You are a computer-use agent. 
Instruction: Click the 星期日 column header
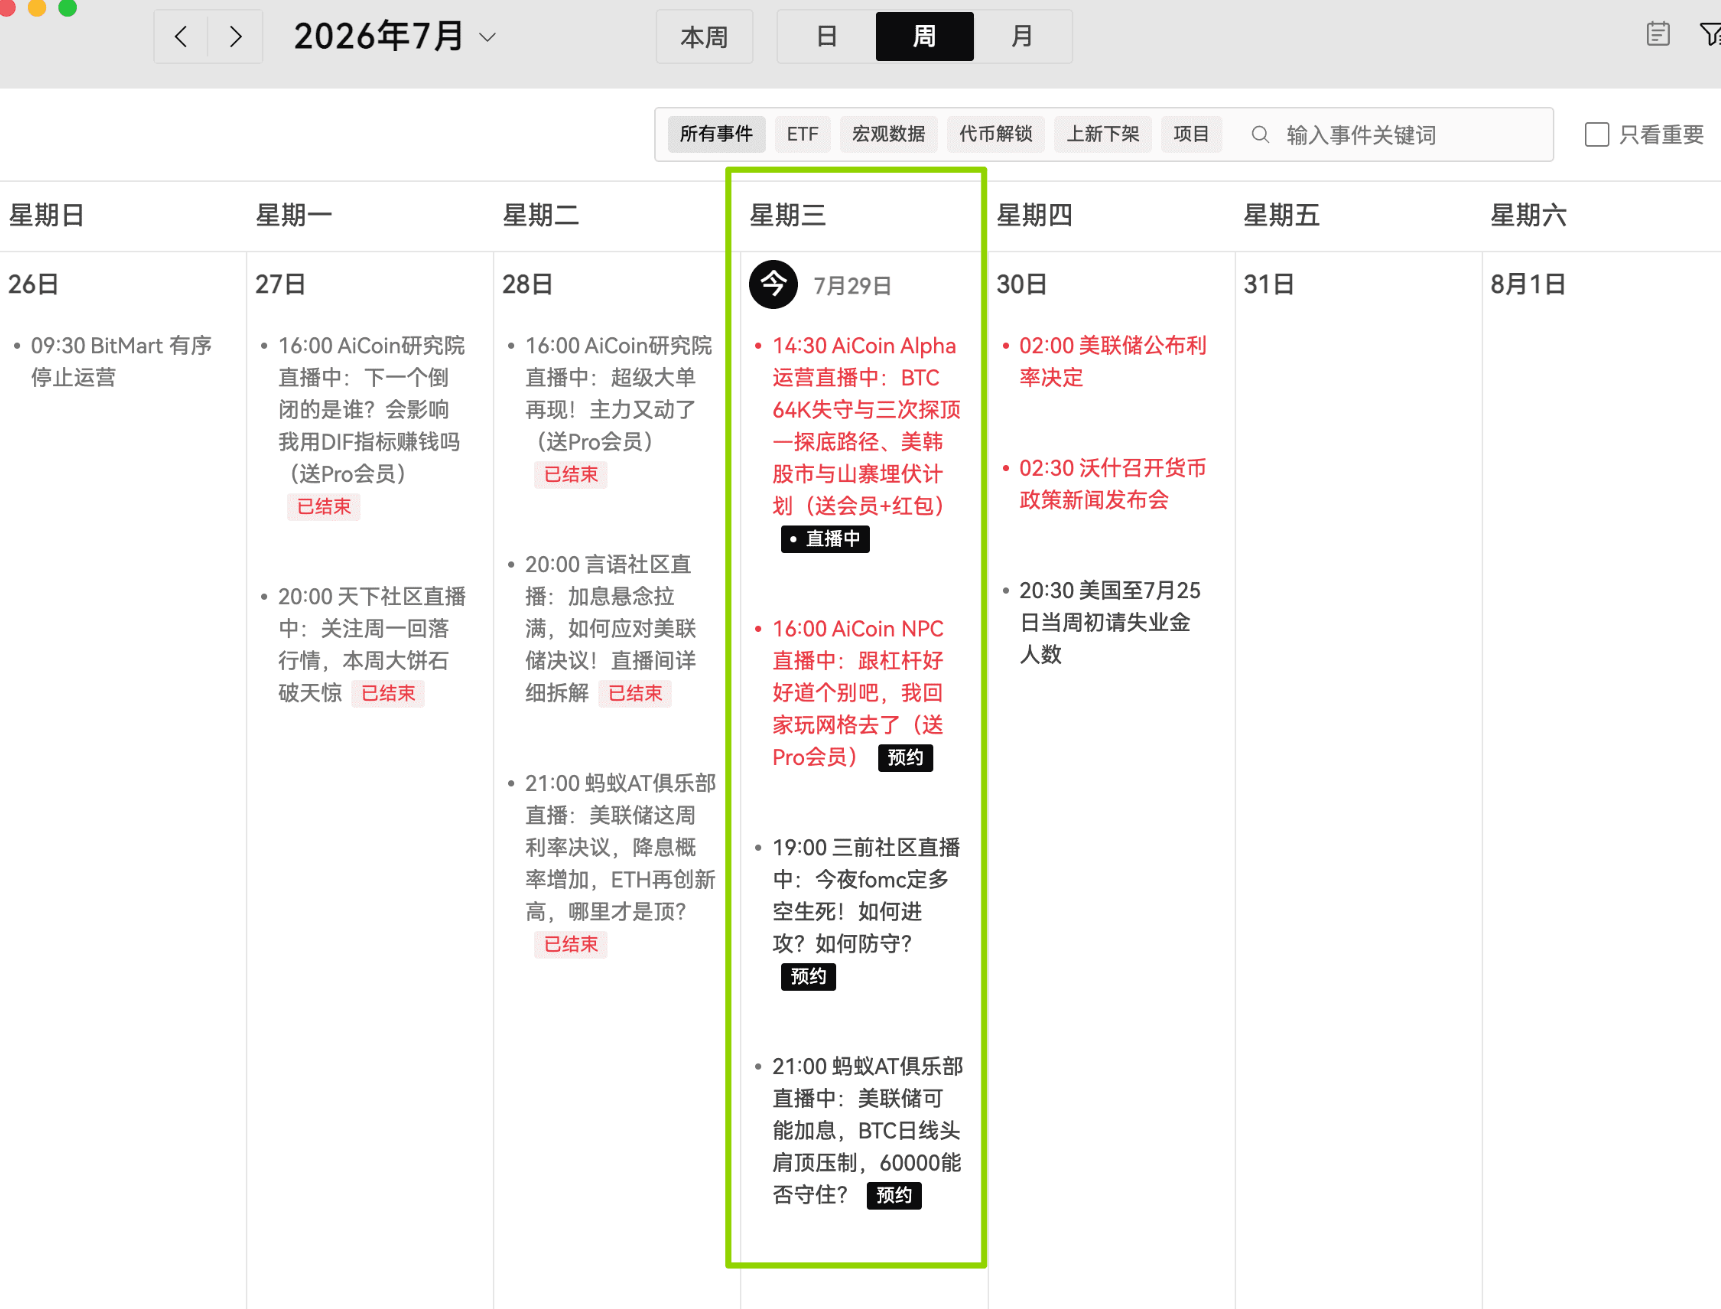[x=46, y=215]
